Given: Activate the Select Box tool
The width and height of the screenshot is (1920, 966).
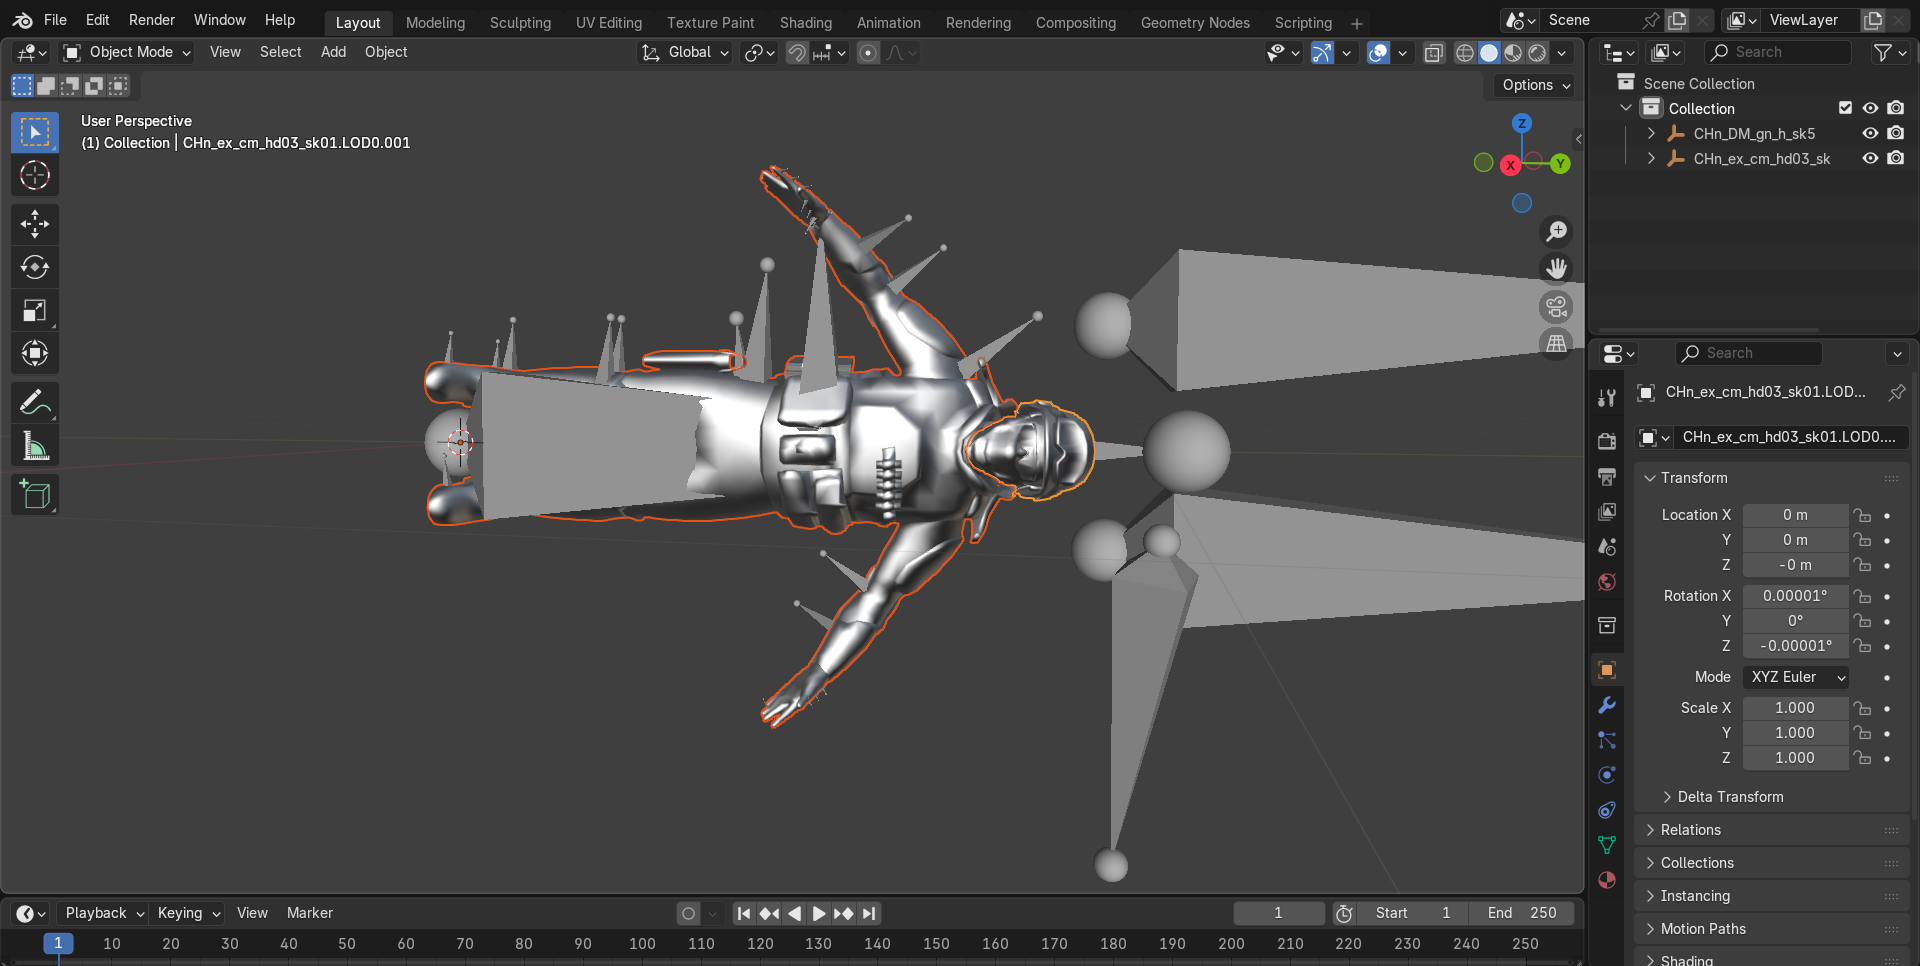Looking at the screenshot, I should tap(35, 133).
